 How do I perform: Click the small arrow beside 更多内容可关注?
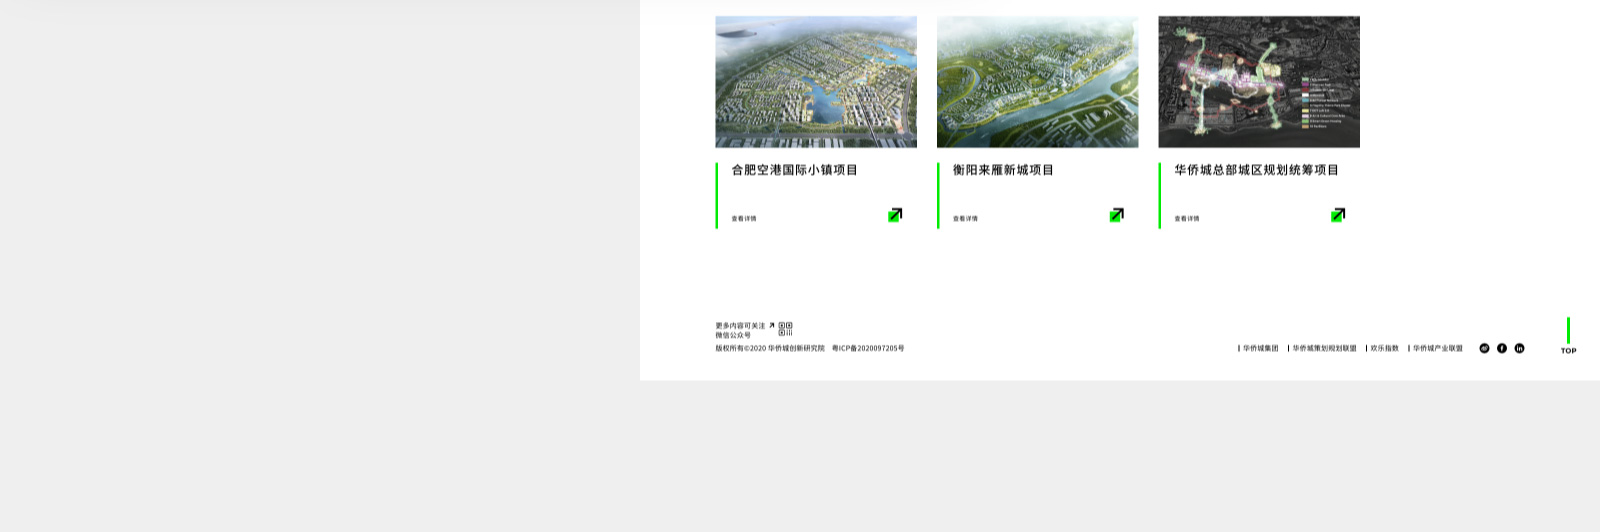click(772, 325)
